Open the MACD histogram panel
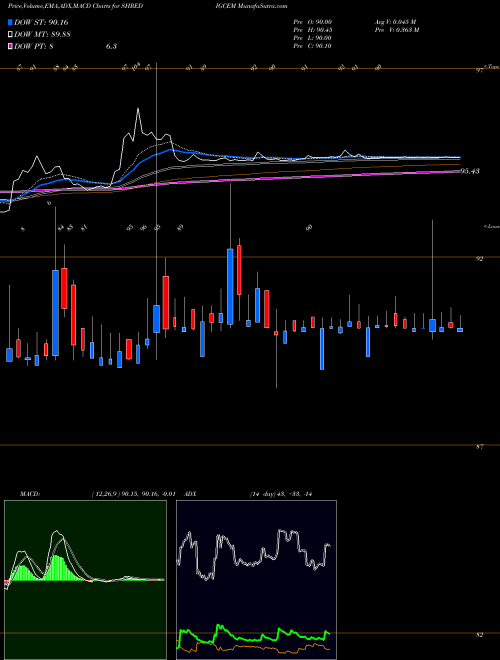Screen dimensions: 500x660 [x=85, y=580]
